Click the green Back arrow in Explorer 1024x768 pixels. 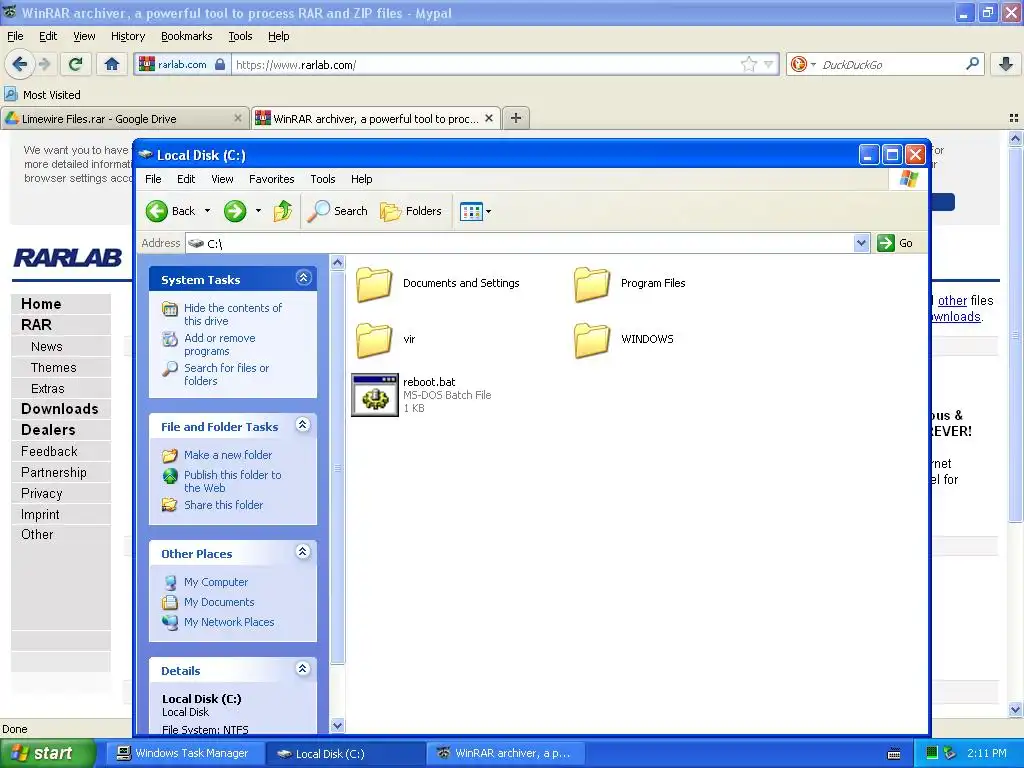coord(157,211)
